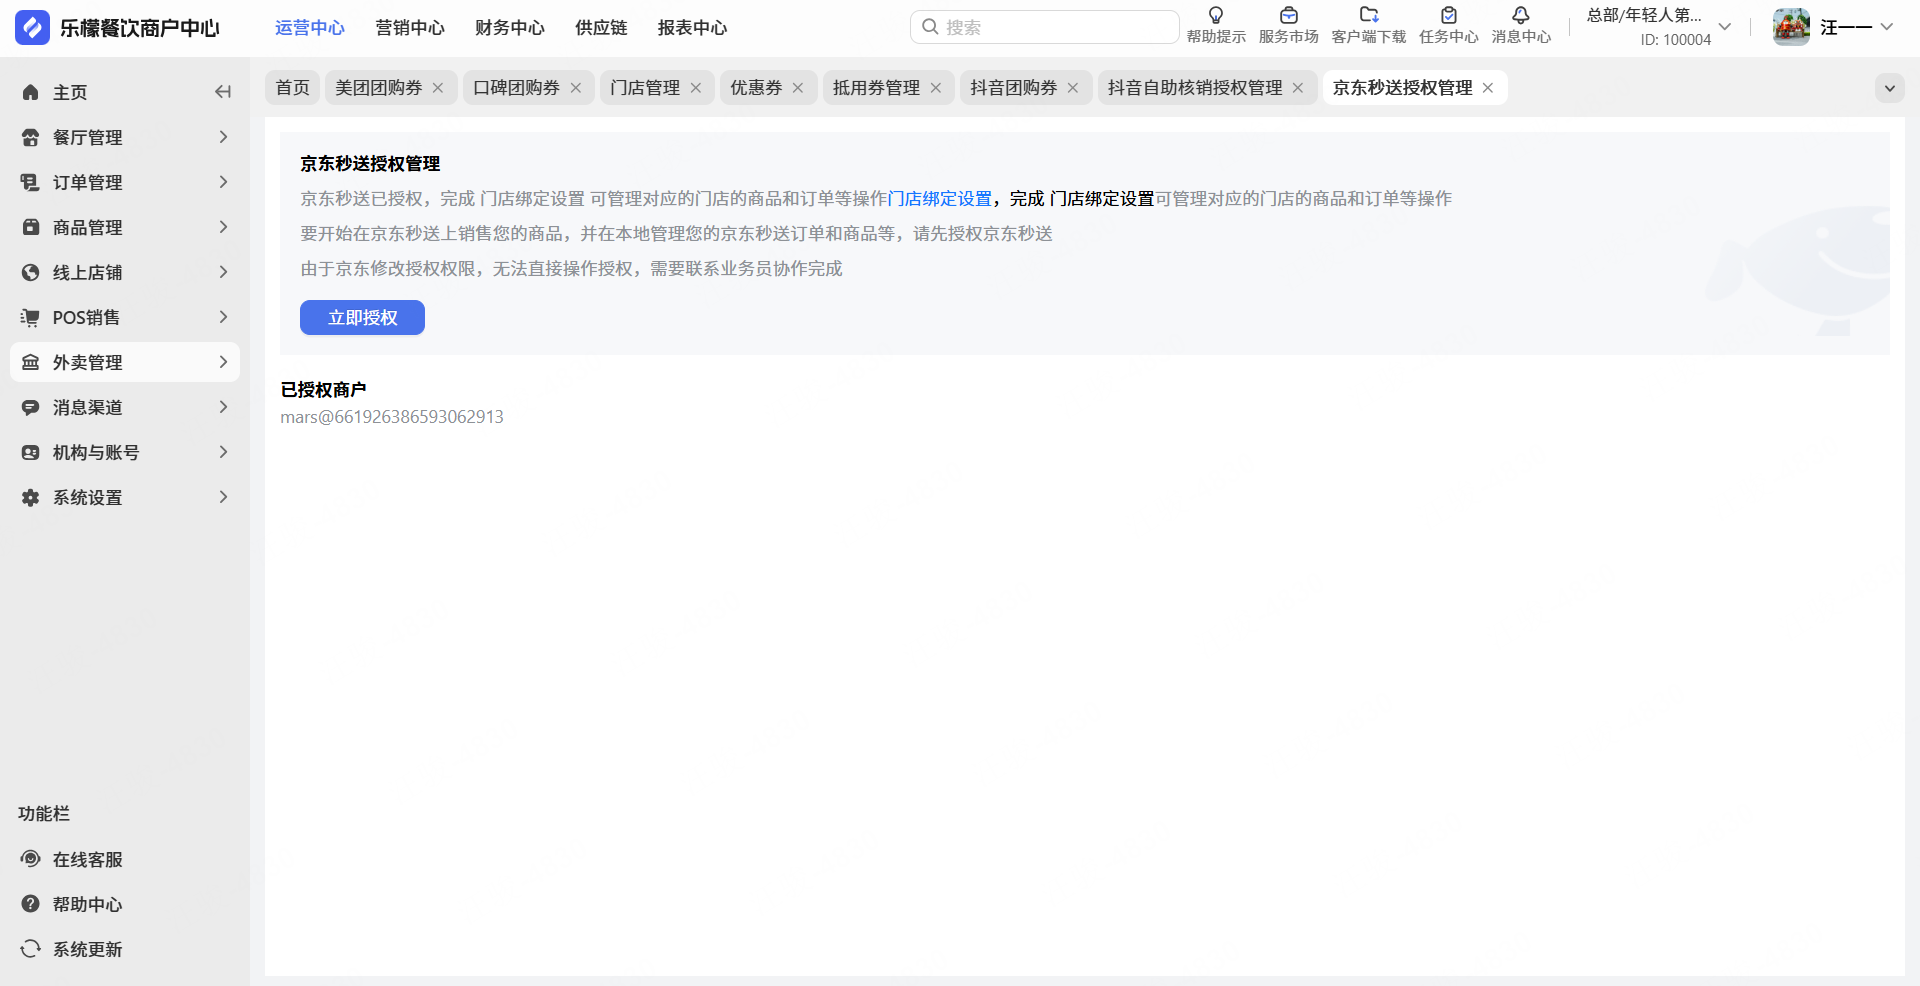Open the 服务市场 icon
The width and height of the screenshot is (1920, 986).
[1289, 15]
